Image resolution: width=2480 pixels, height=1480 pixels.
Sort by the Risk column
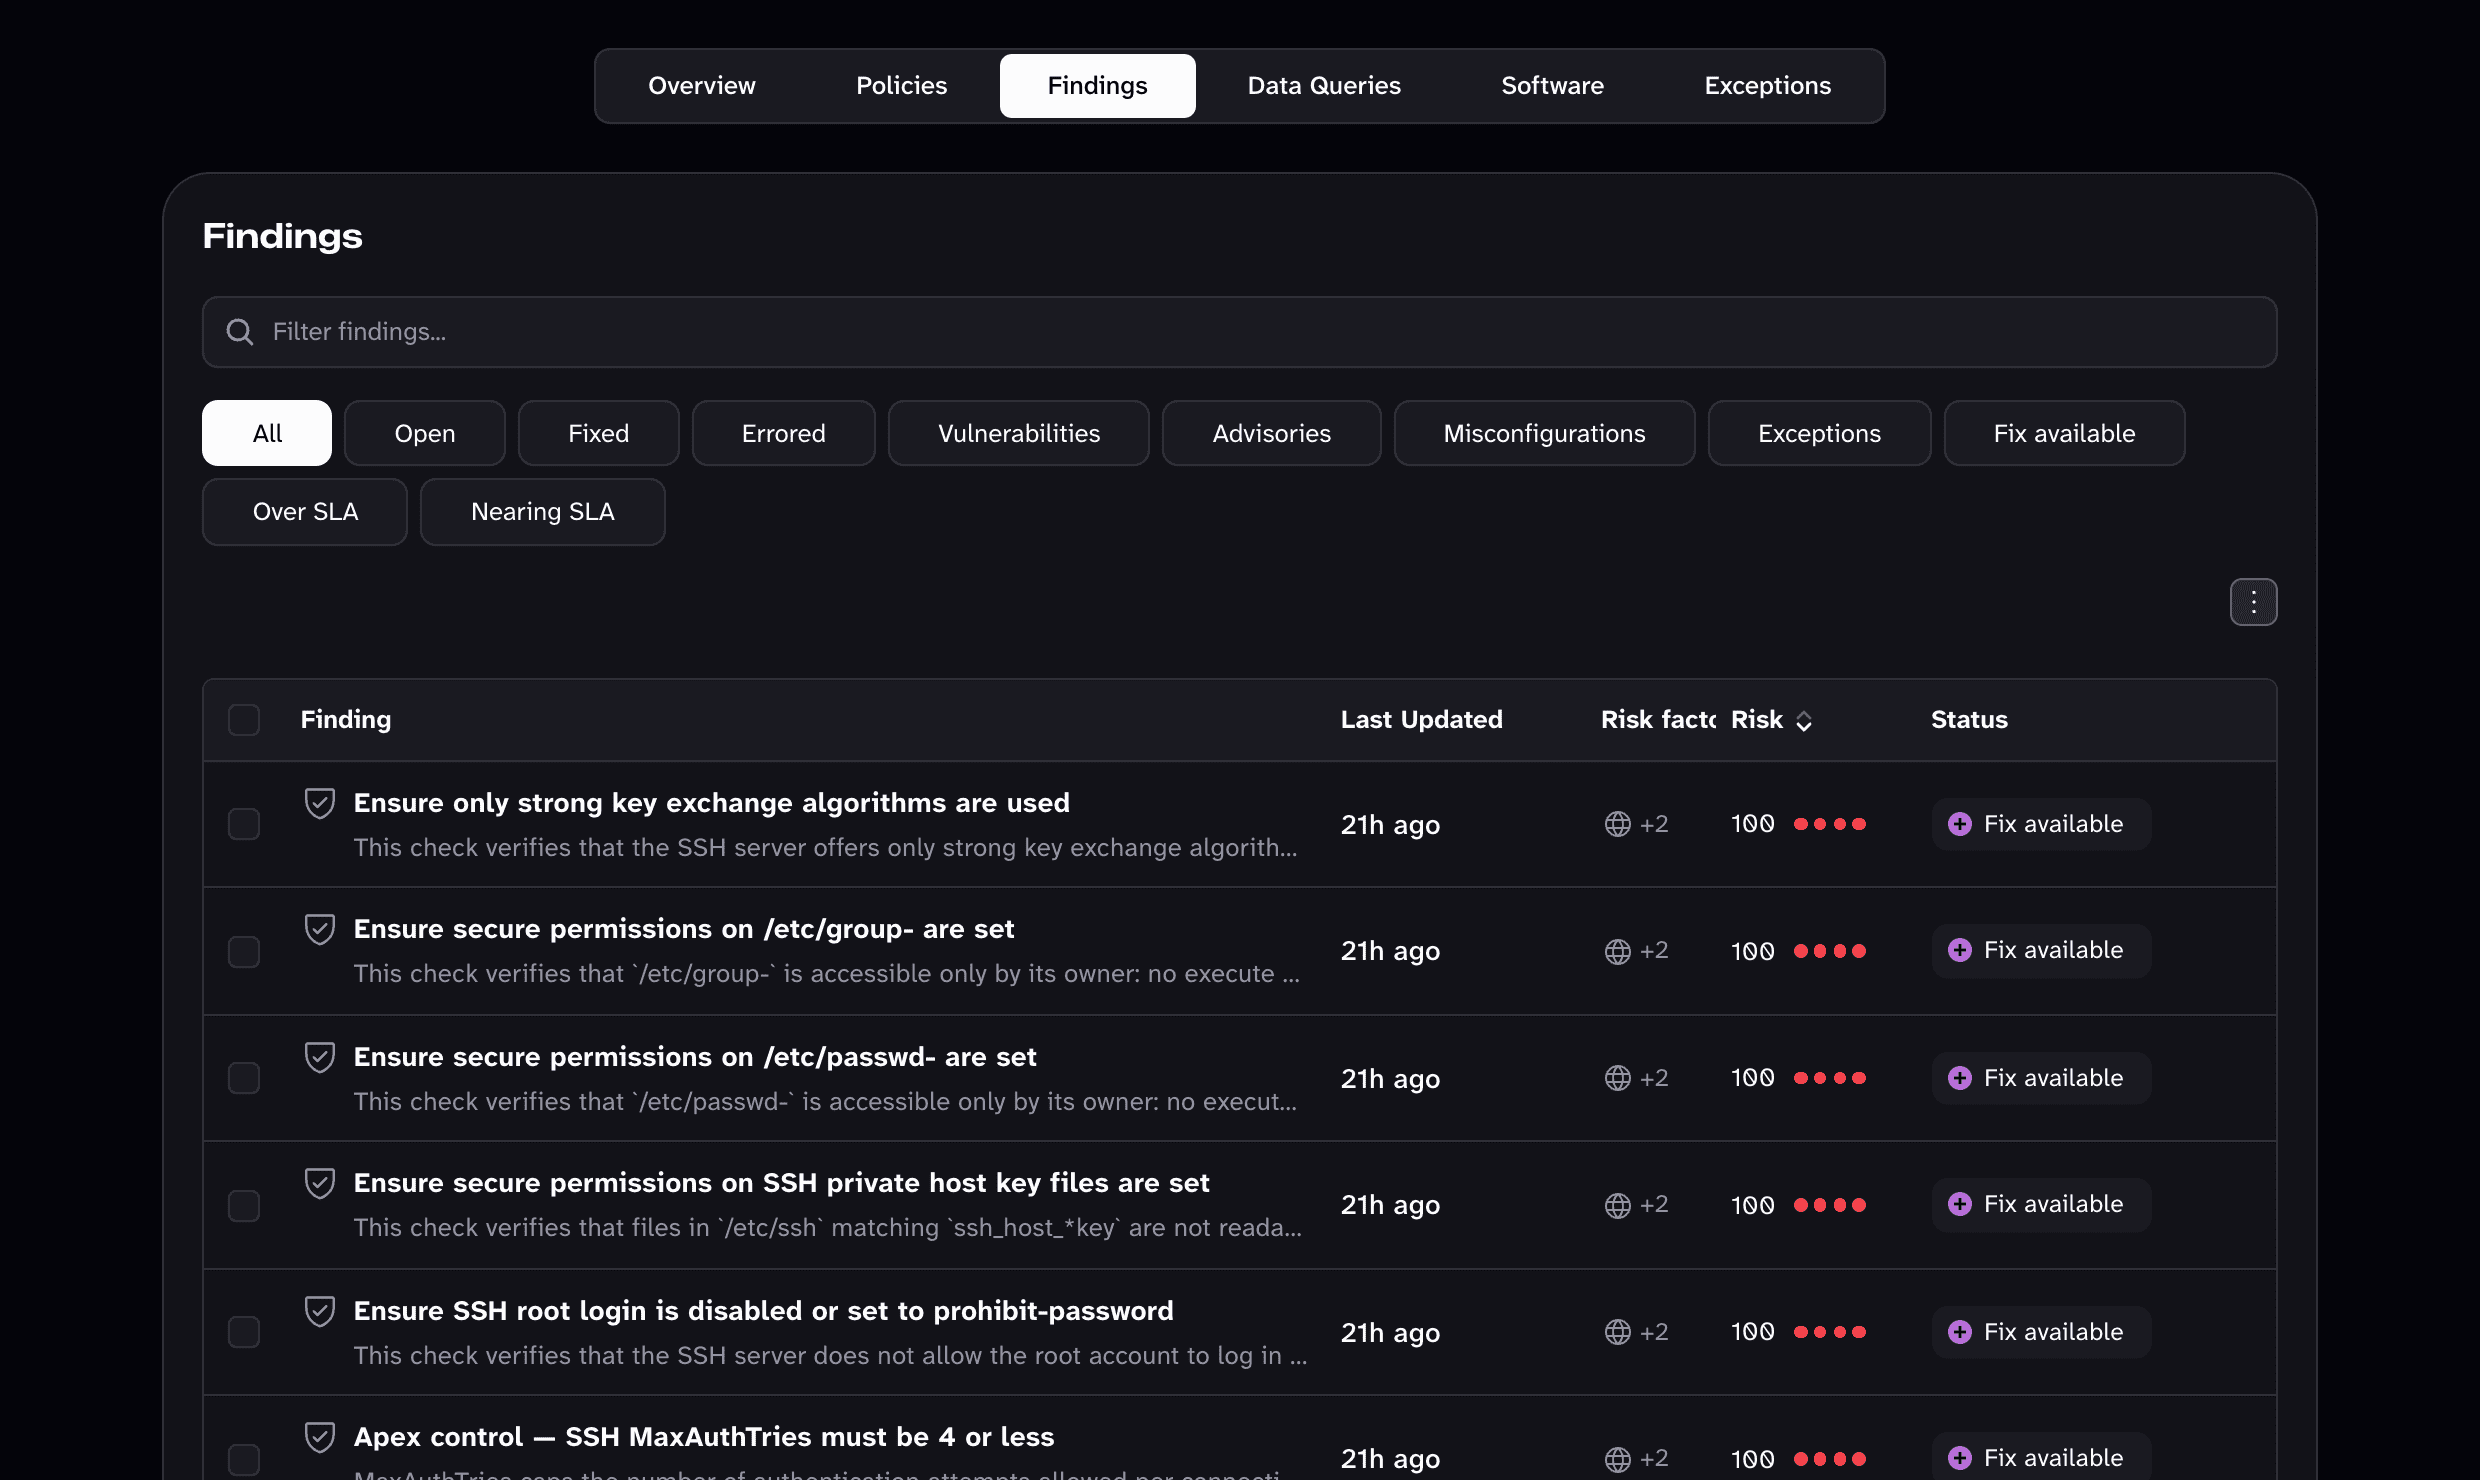(1771, 720)
